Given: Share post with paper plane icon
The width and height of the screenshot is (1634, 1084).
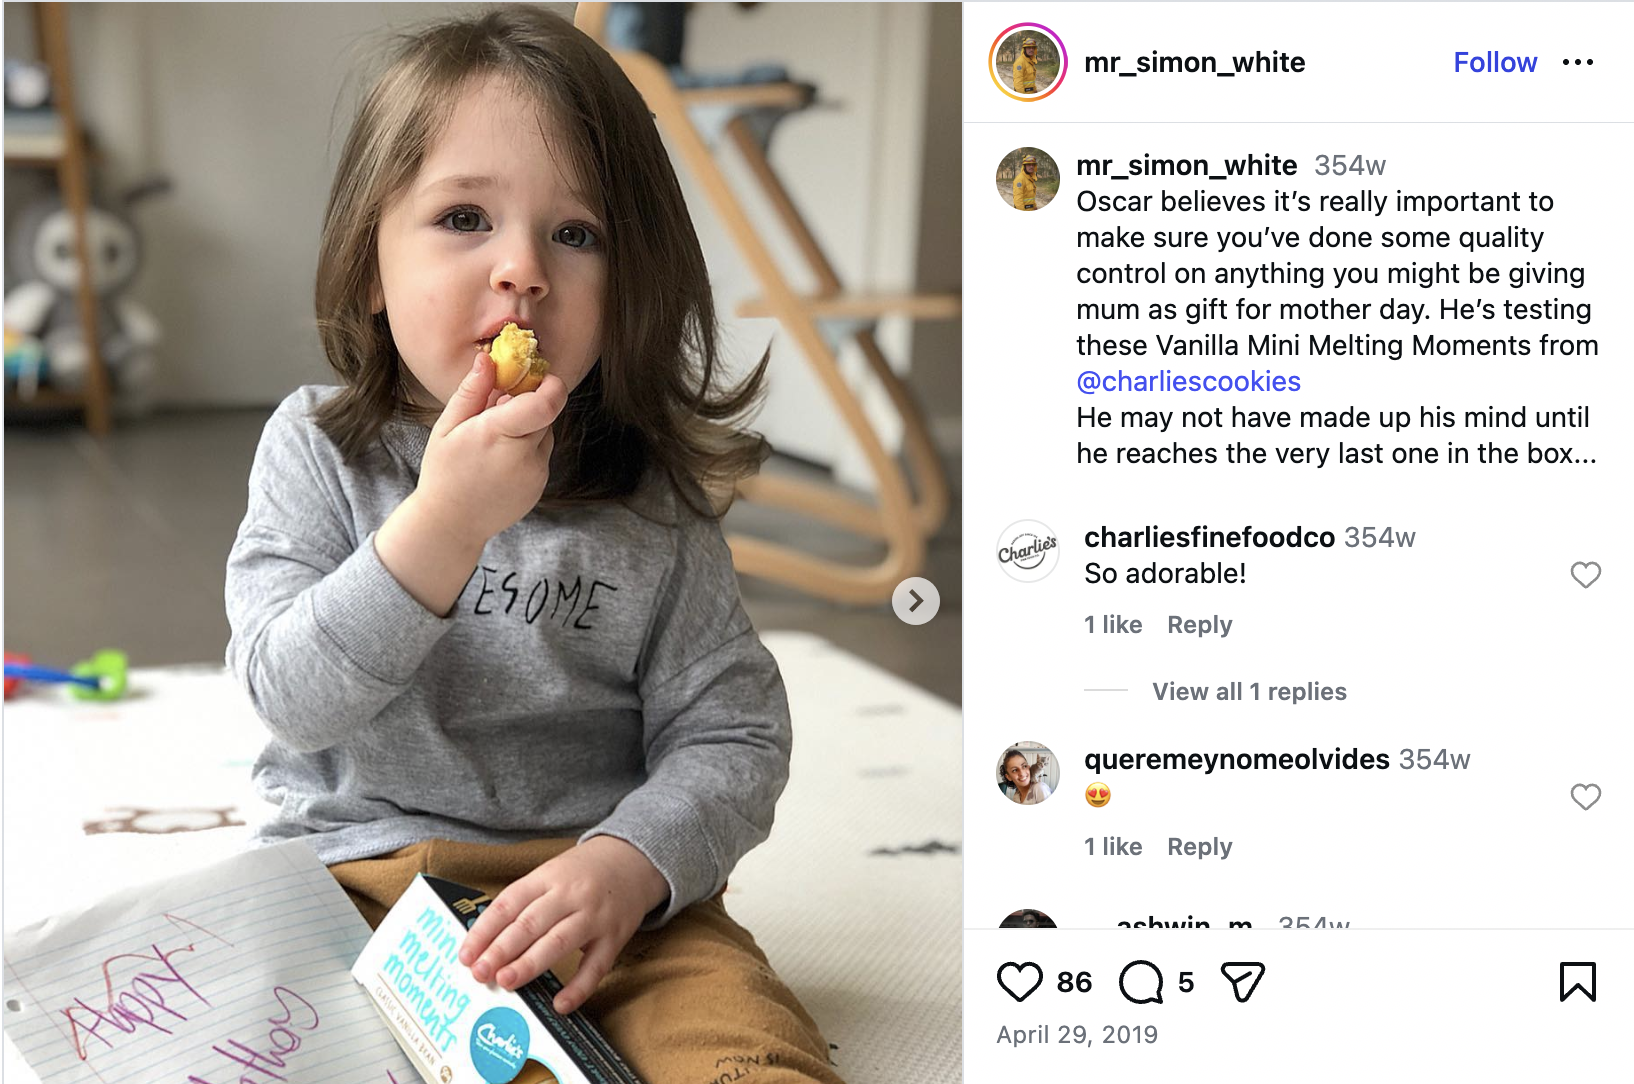Looking at the screenshot, I should 1243,982.
